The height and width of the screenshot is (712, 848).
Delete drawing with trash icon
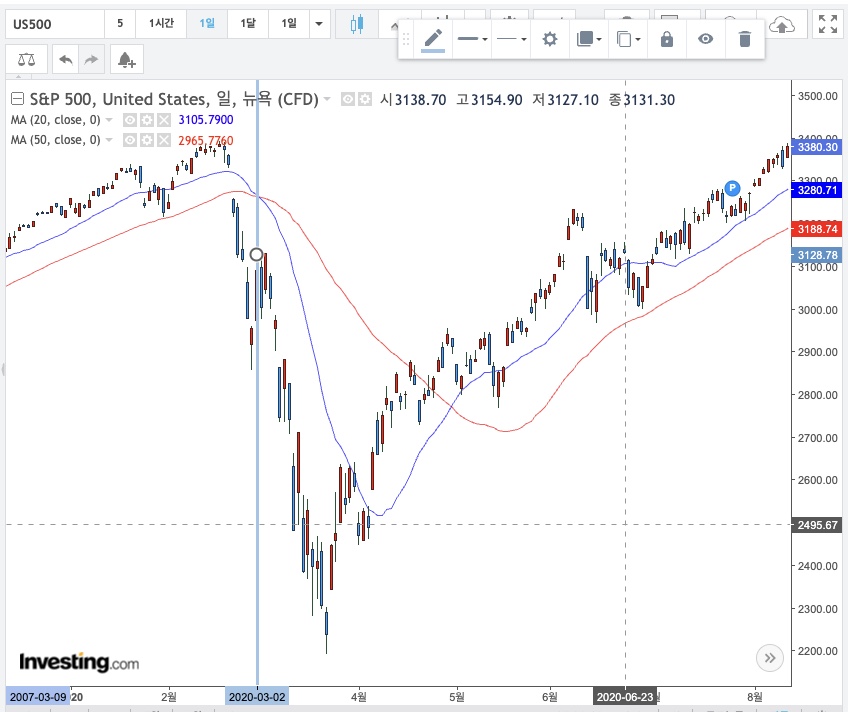click(745, 39)
